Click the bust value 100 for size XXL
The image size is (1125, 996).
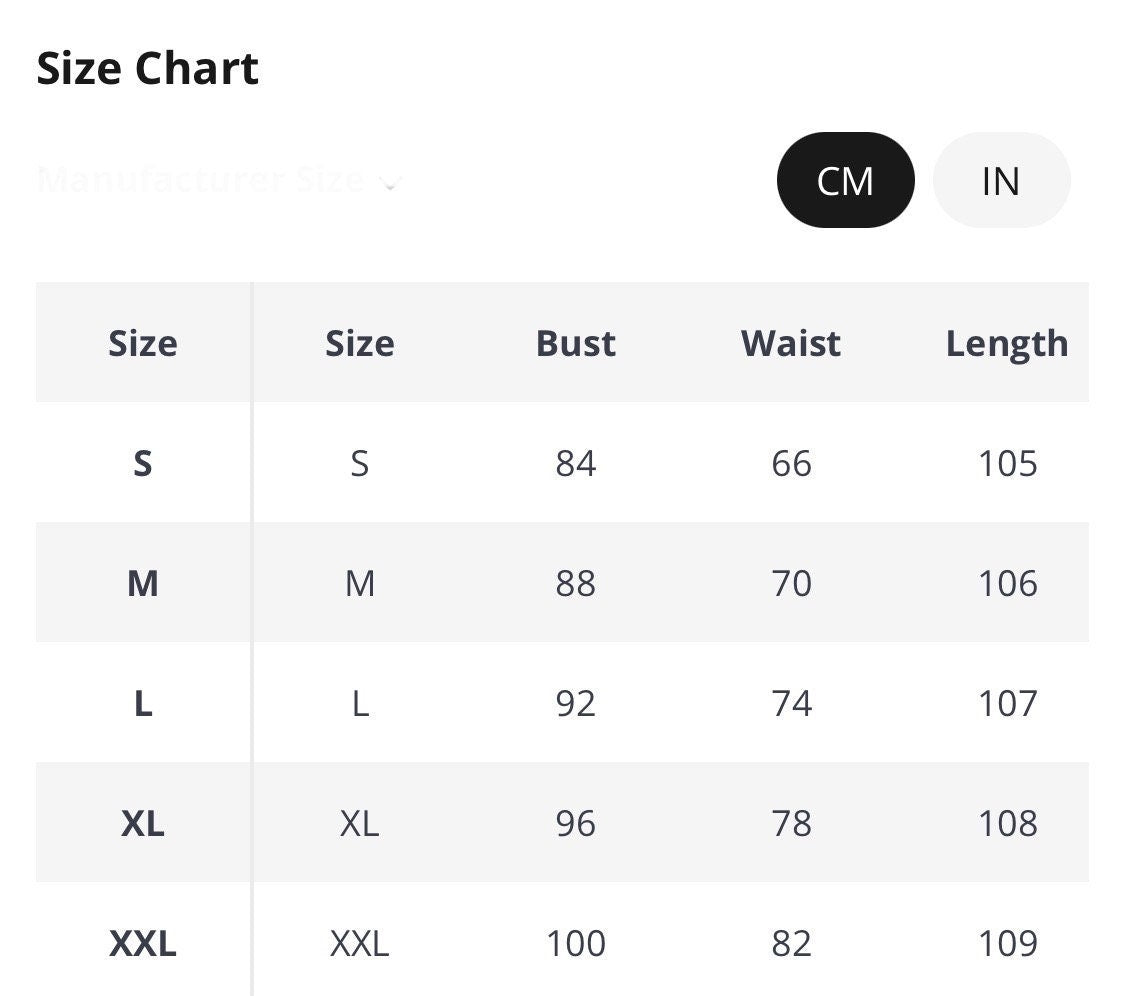[575, 943]
